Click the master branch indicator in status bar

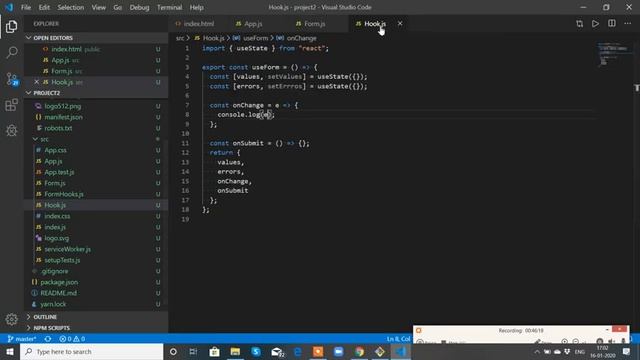click(22, 339)
